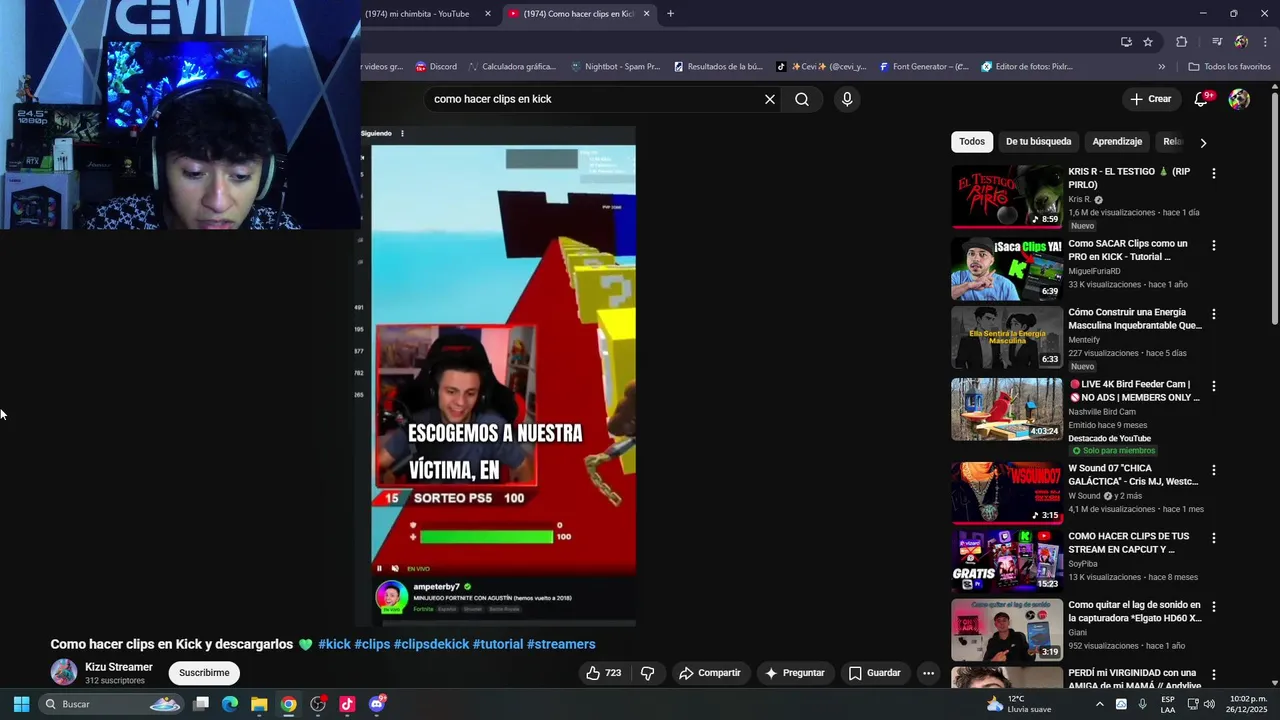Image resolution: width=1280 pixels, height=720 pixels.
Task: Click the Compartir share button
Action: point(709,673)
